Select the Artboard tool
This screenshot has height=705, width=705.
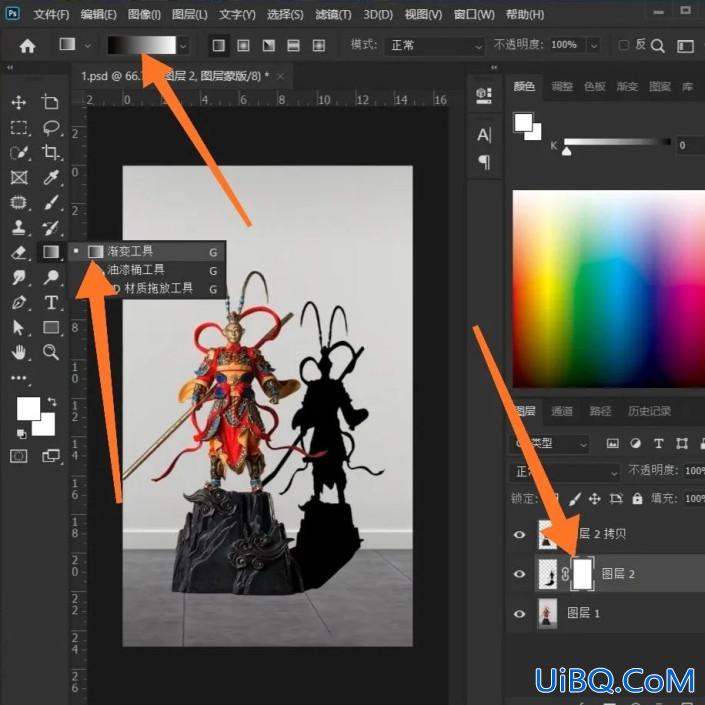click(50, 103)
